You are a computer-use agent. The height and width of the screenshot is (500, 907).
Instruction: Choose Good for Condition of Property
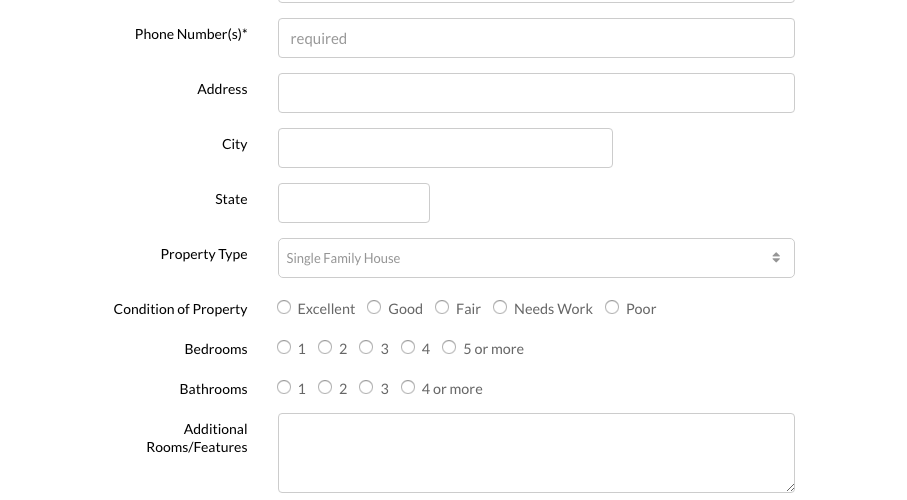374,308
